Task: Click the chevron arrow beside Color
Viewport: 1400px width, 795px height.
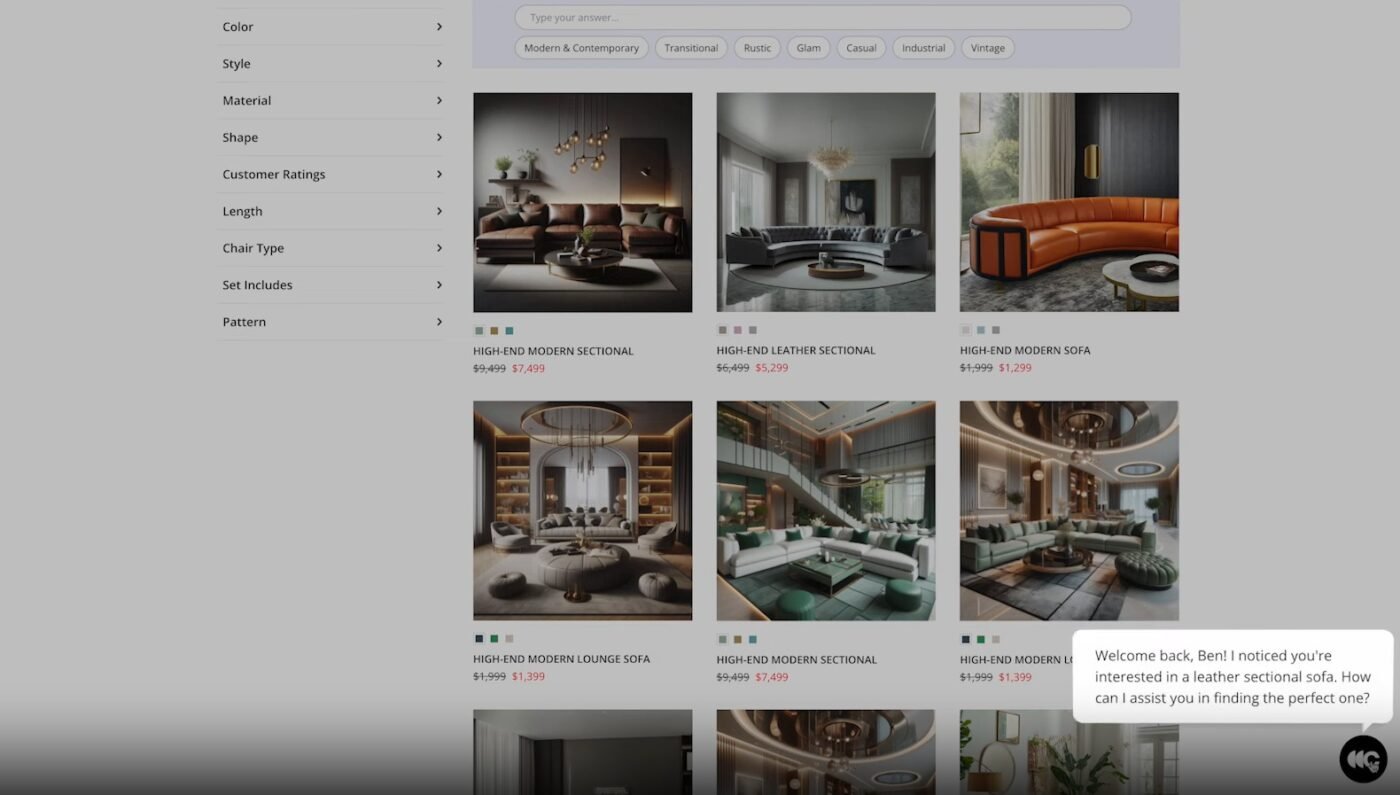Action: click(439, 27)
